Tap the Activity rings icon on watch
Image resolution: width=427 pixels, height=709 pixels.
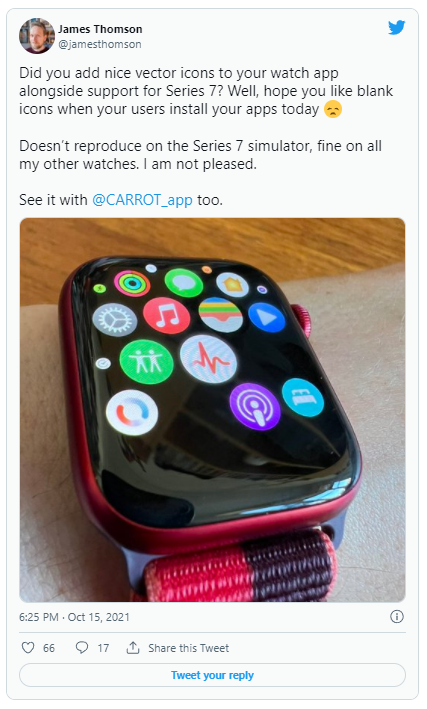(132, 283)
